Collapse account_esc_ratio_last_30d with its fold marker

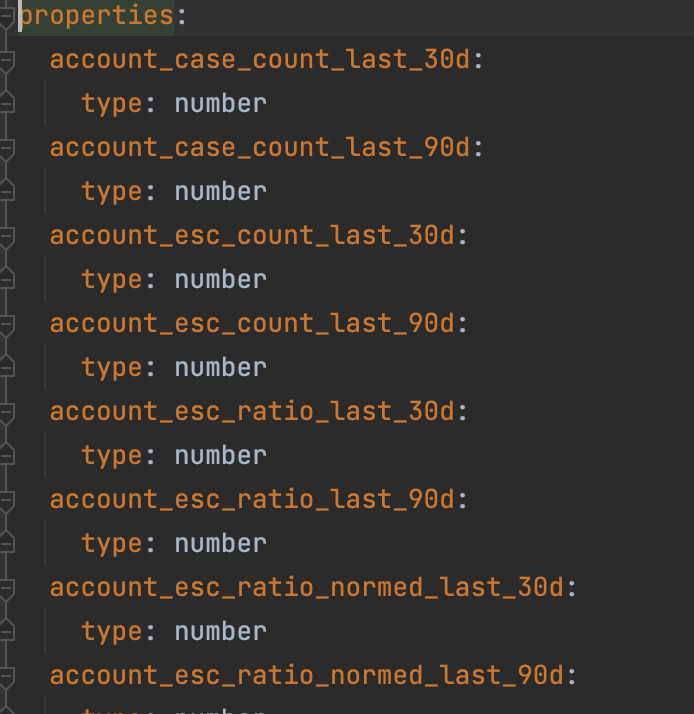[x=6, y=414]
